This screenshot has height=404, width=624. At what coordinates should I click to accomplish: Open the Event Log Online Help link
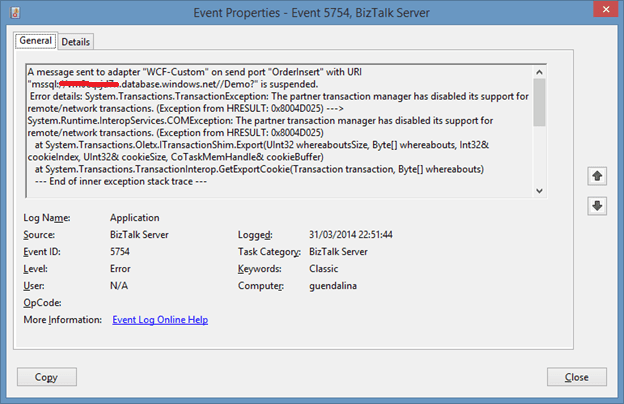point(160,320)
